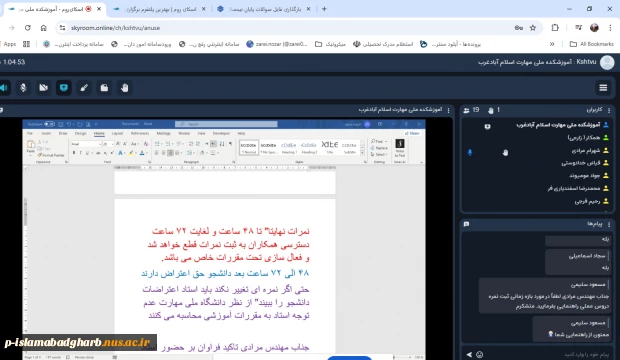The height and width of the screenshot is (360, 620).
Task: Open users panel options menu
Action: coord(609,110)
